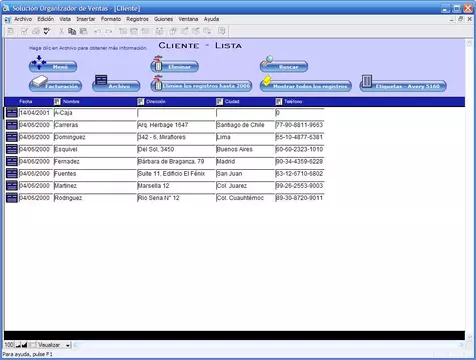Expand the Visualizar mode dropdown
476x360 pixels.
[x=68, y=345]
